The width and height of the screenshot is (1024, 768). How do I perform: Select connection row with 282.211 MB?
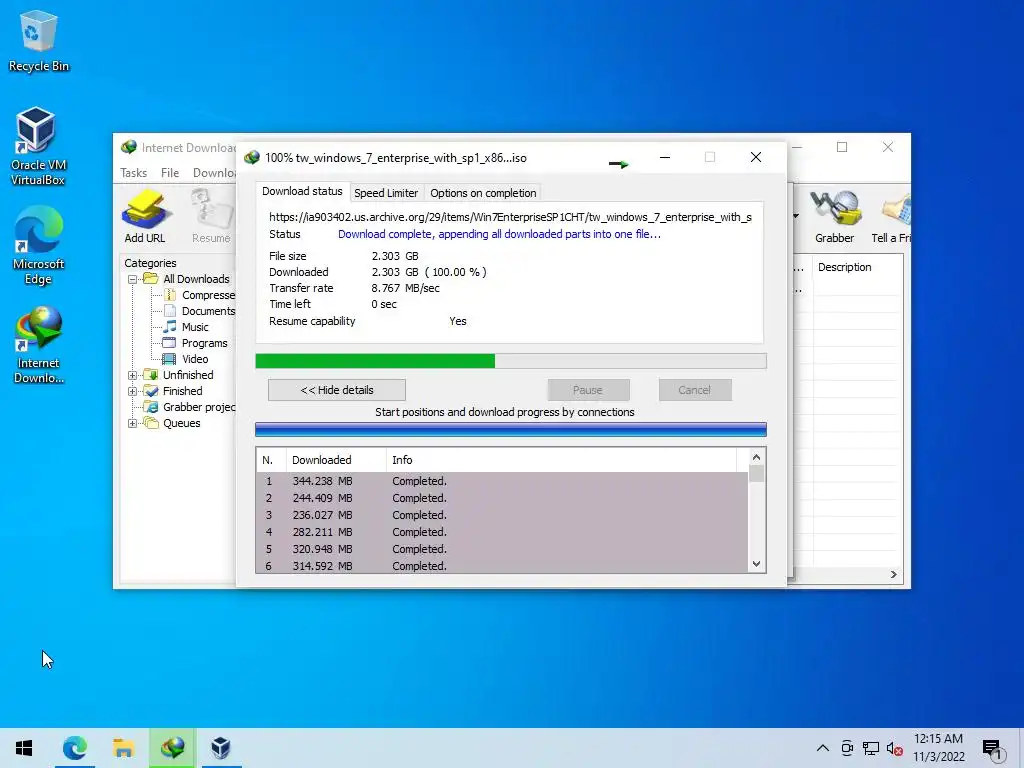tap(502, 532)
